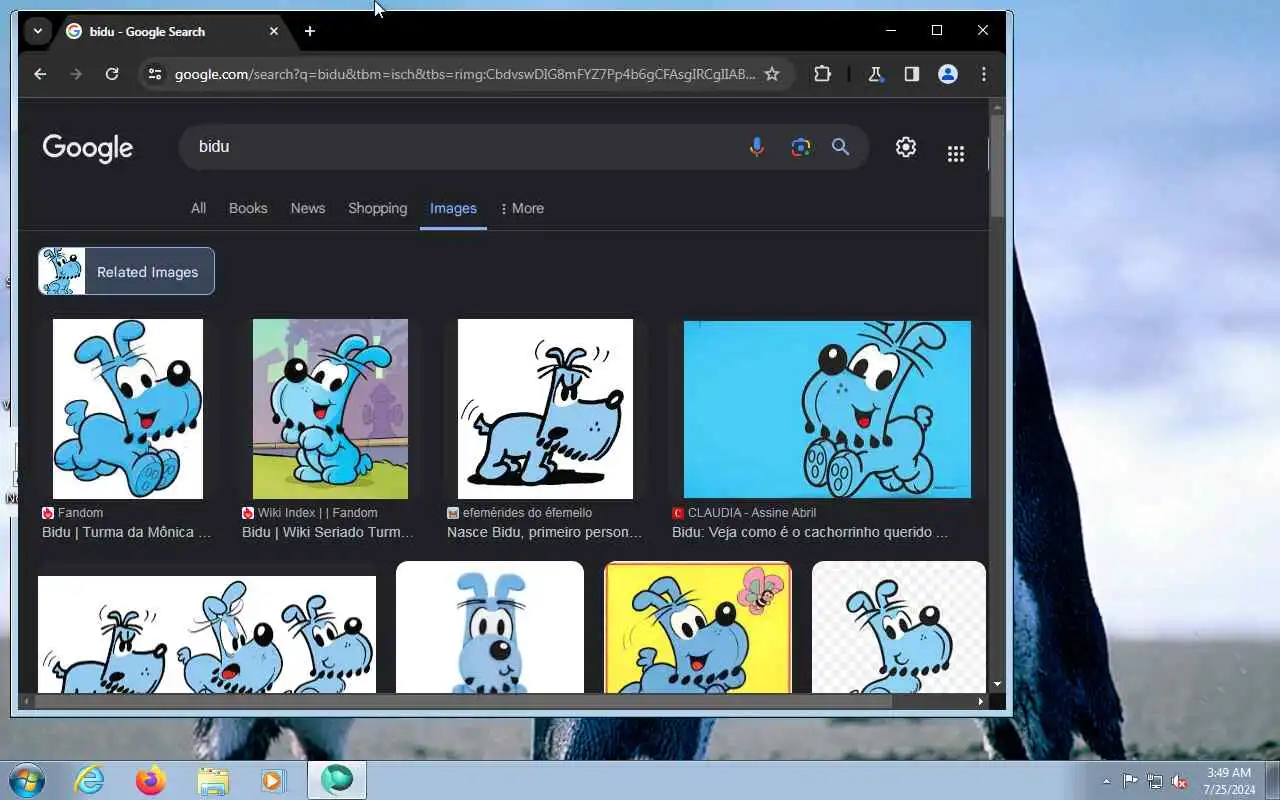Open Windows Media Player taskbar icon
This screenshot has width=1280, height=800.
pos(274,780)
